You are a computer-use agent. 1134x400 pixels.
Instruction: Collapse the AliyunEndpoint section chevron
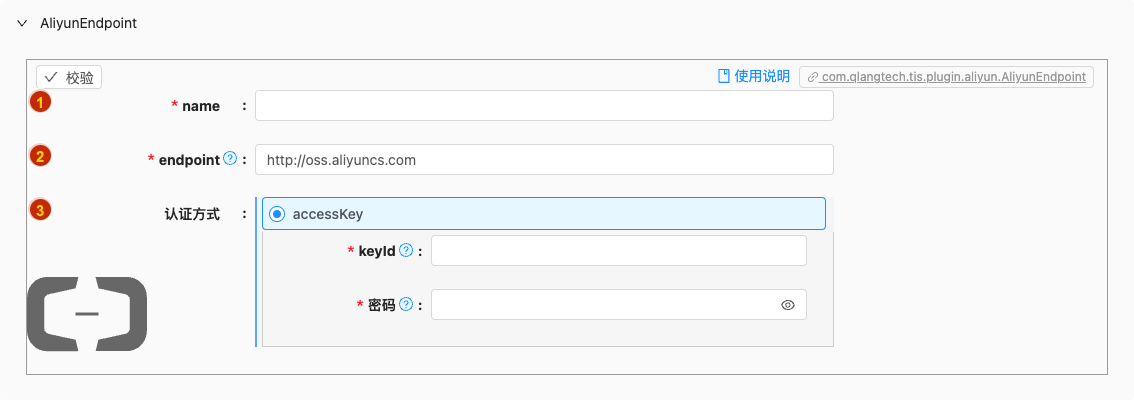click(22, 23)
